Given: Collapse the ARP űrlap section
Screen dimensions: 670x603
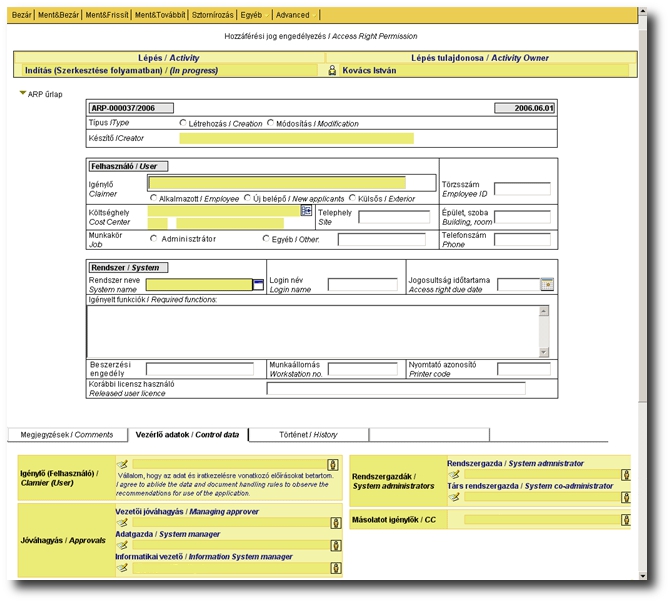Looking at the screenshot, I should tap(23, 93).
